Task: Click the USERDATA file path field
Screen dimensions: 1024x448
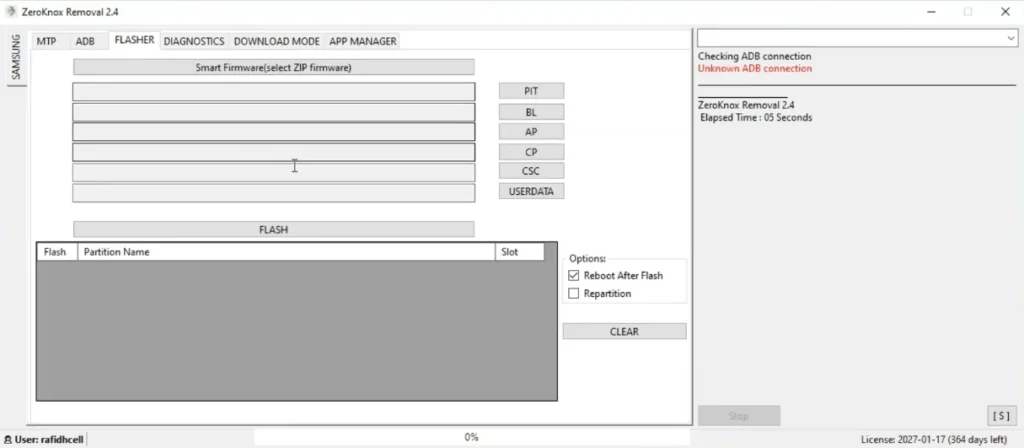Action: coord(274,193)
